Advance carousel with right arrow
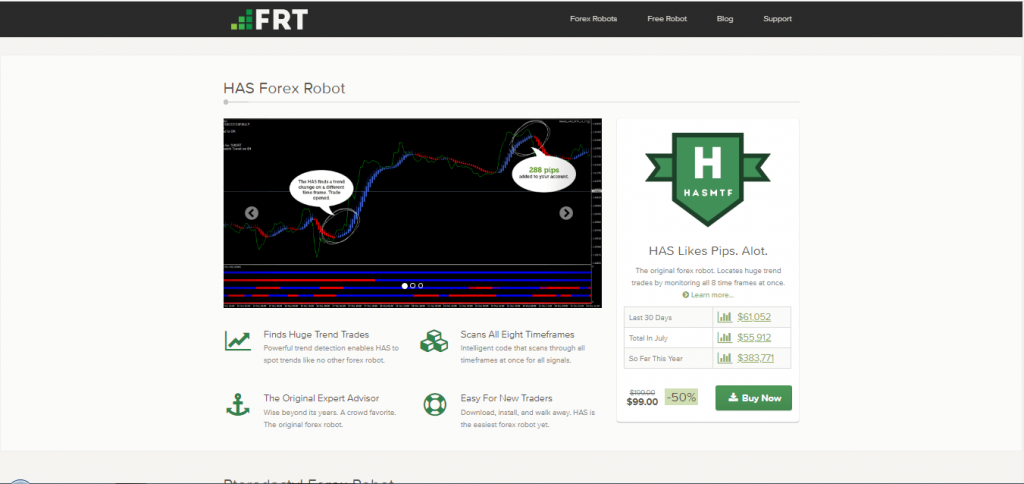 (566, 213)
